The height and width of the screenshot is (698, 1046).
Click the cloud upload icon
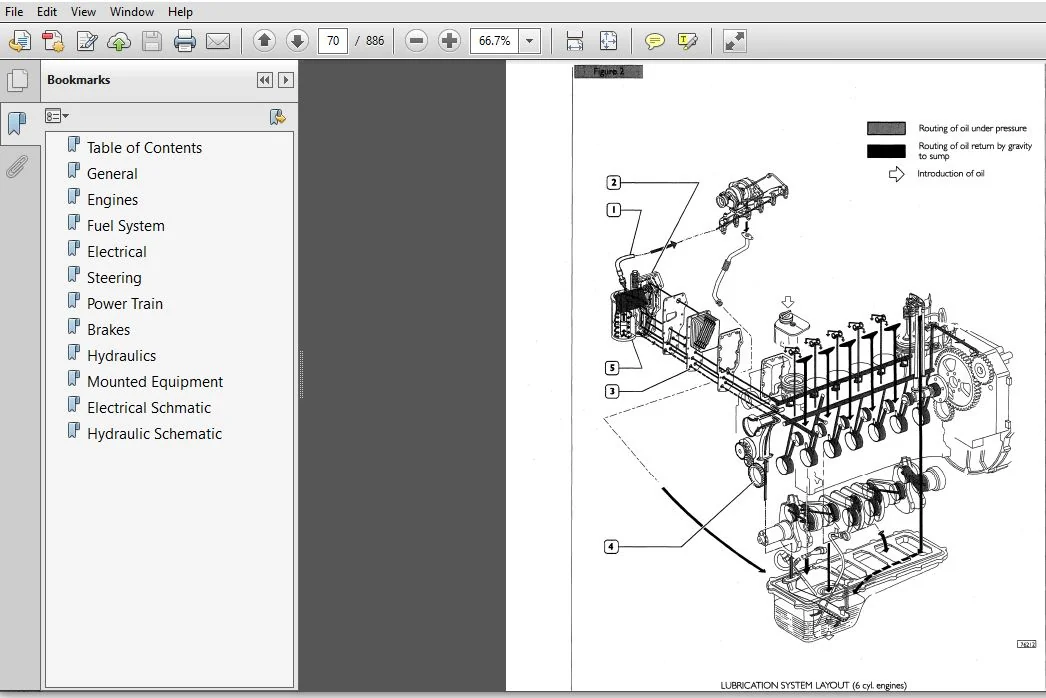click(119, 41)
